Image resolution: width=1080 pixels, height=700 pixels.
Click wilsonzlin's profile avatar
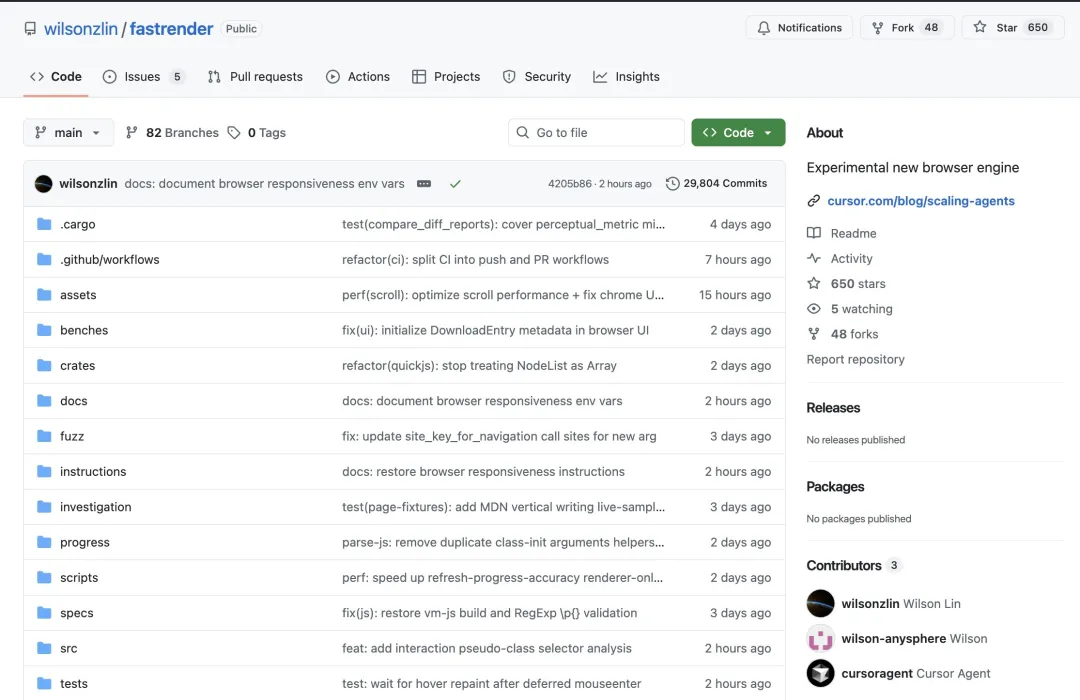(x=41, y=183)
